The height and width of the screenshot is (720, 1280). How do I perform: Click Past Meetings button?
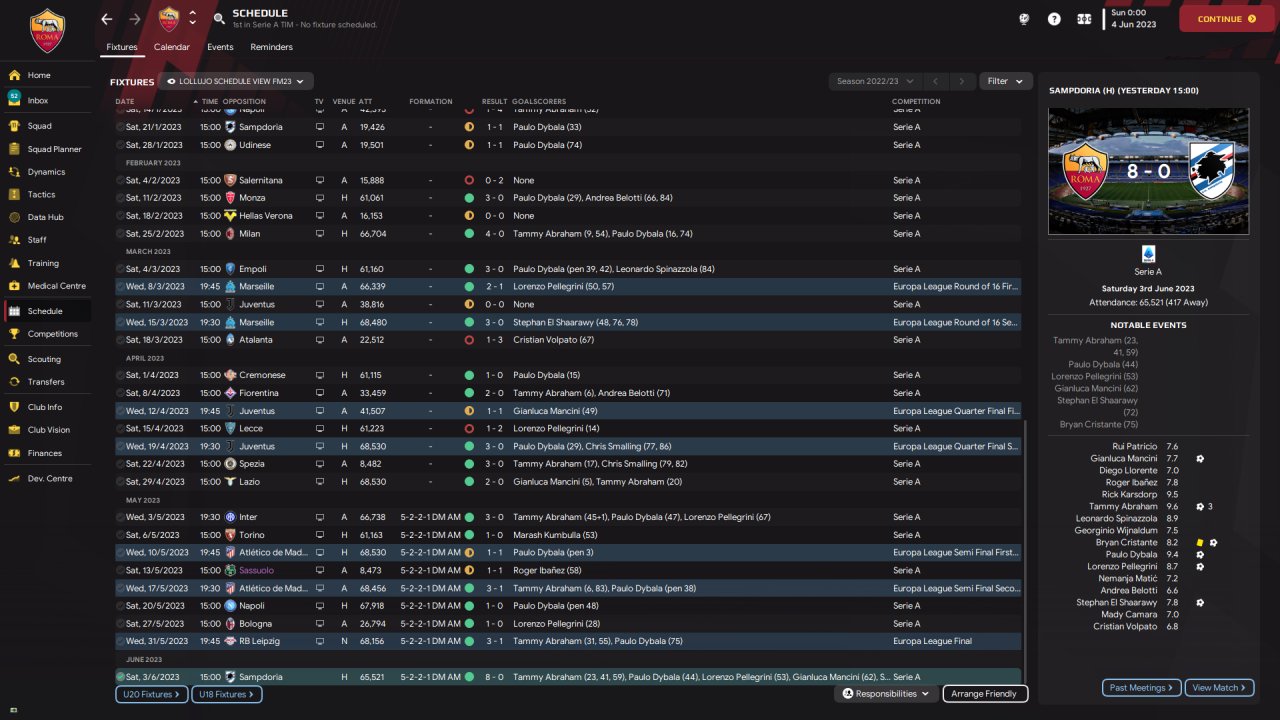pos(1142,688)
